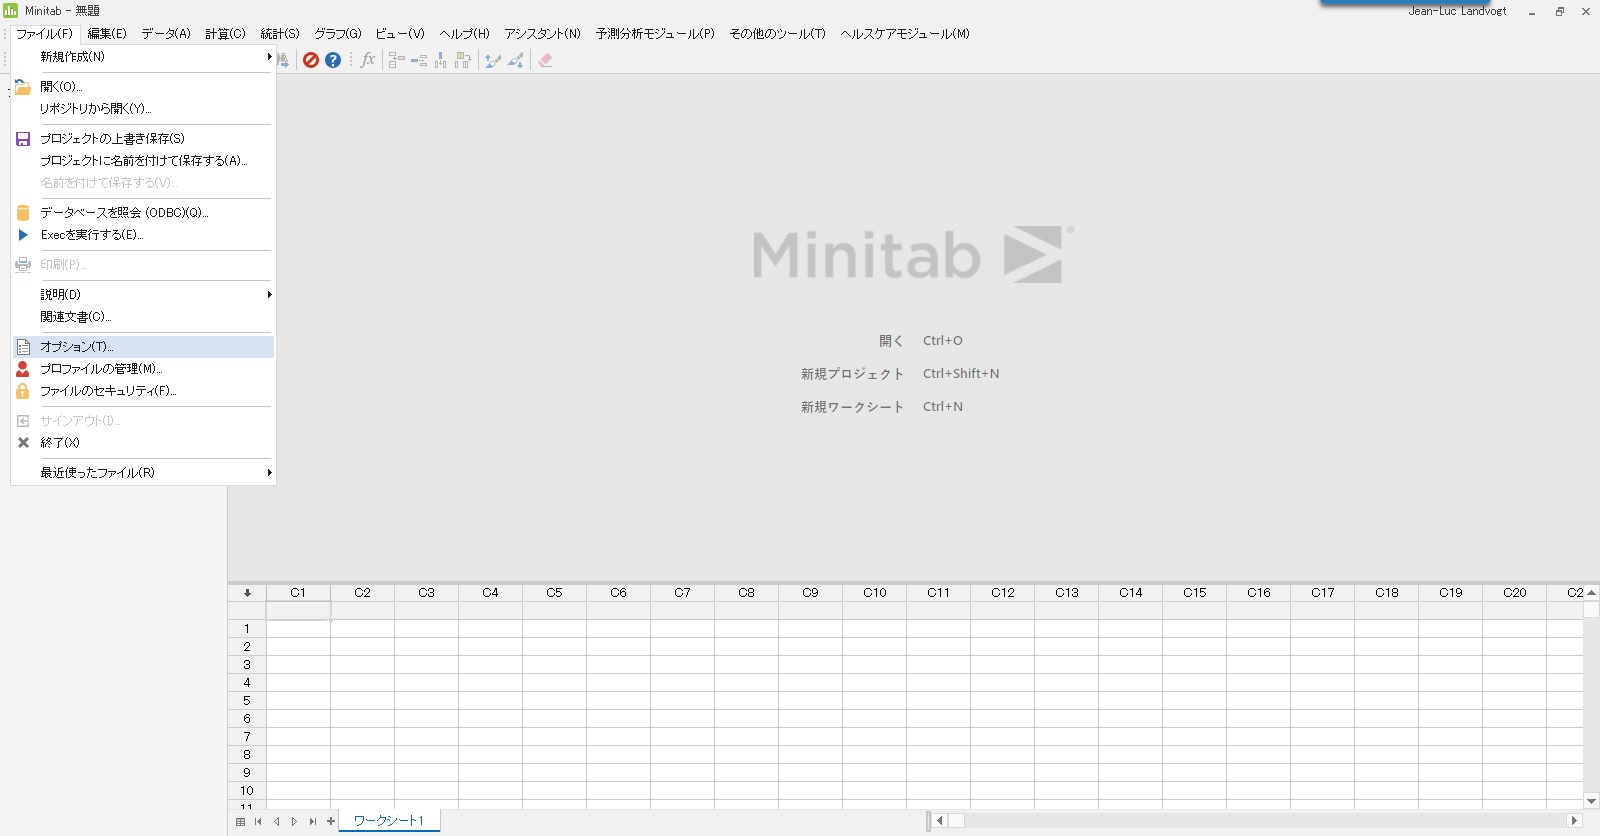Click the move columns toolbar icon
The width and height of the screenshot is (1600, 836).
click(x=463, y=60)
